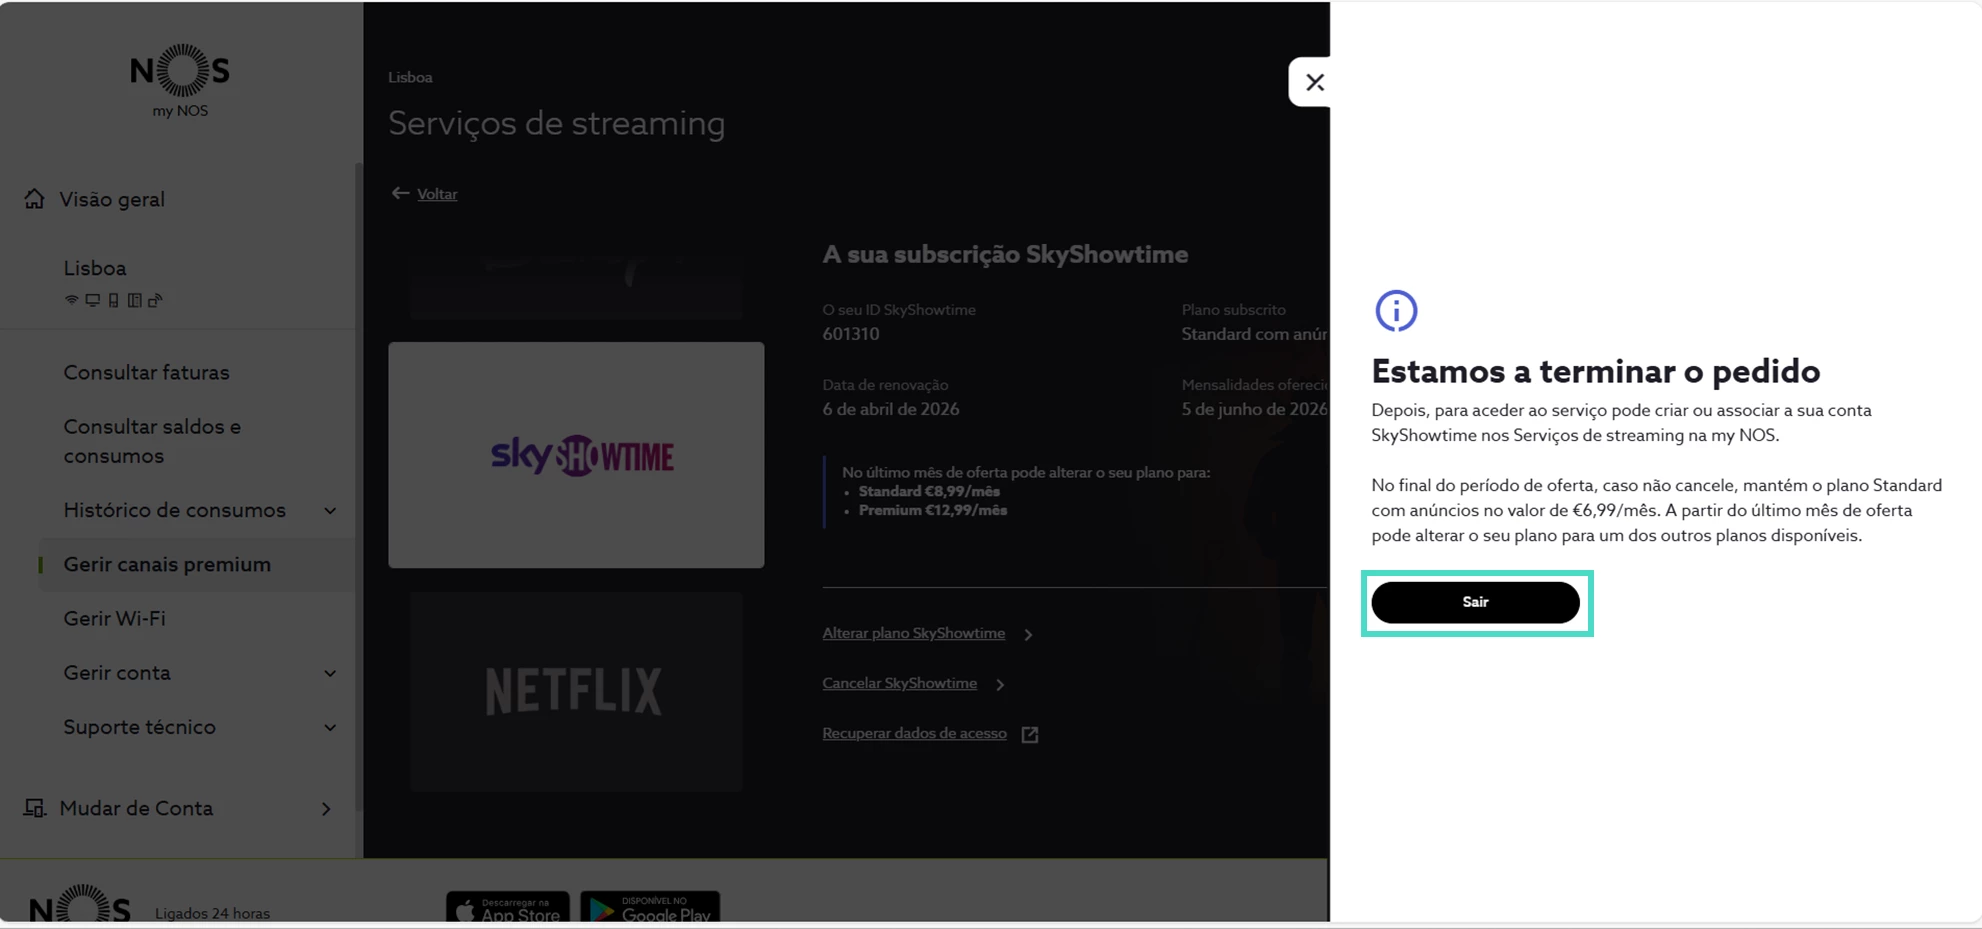Click the Premium €12,99/mês plan text
Image resolution: width=1982 pixels, height=929 pixels.
(x=933, y=510)
